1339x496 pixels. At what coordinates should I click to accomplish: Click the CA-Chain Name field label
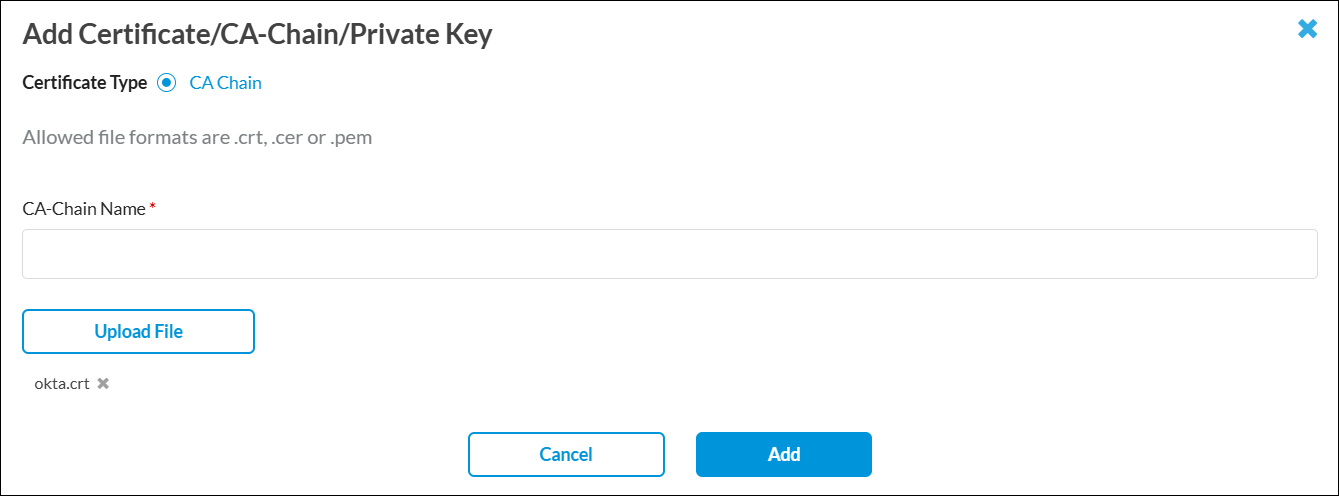click(84, 209)
